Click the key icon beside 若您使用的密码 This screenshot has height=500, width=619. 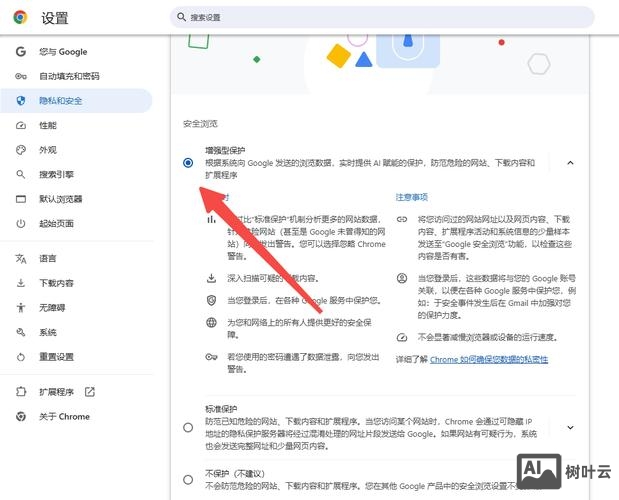212,357
